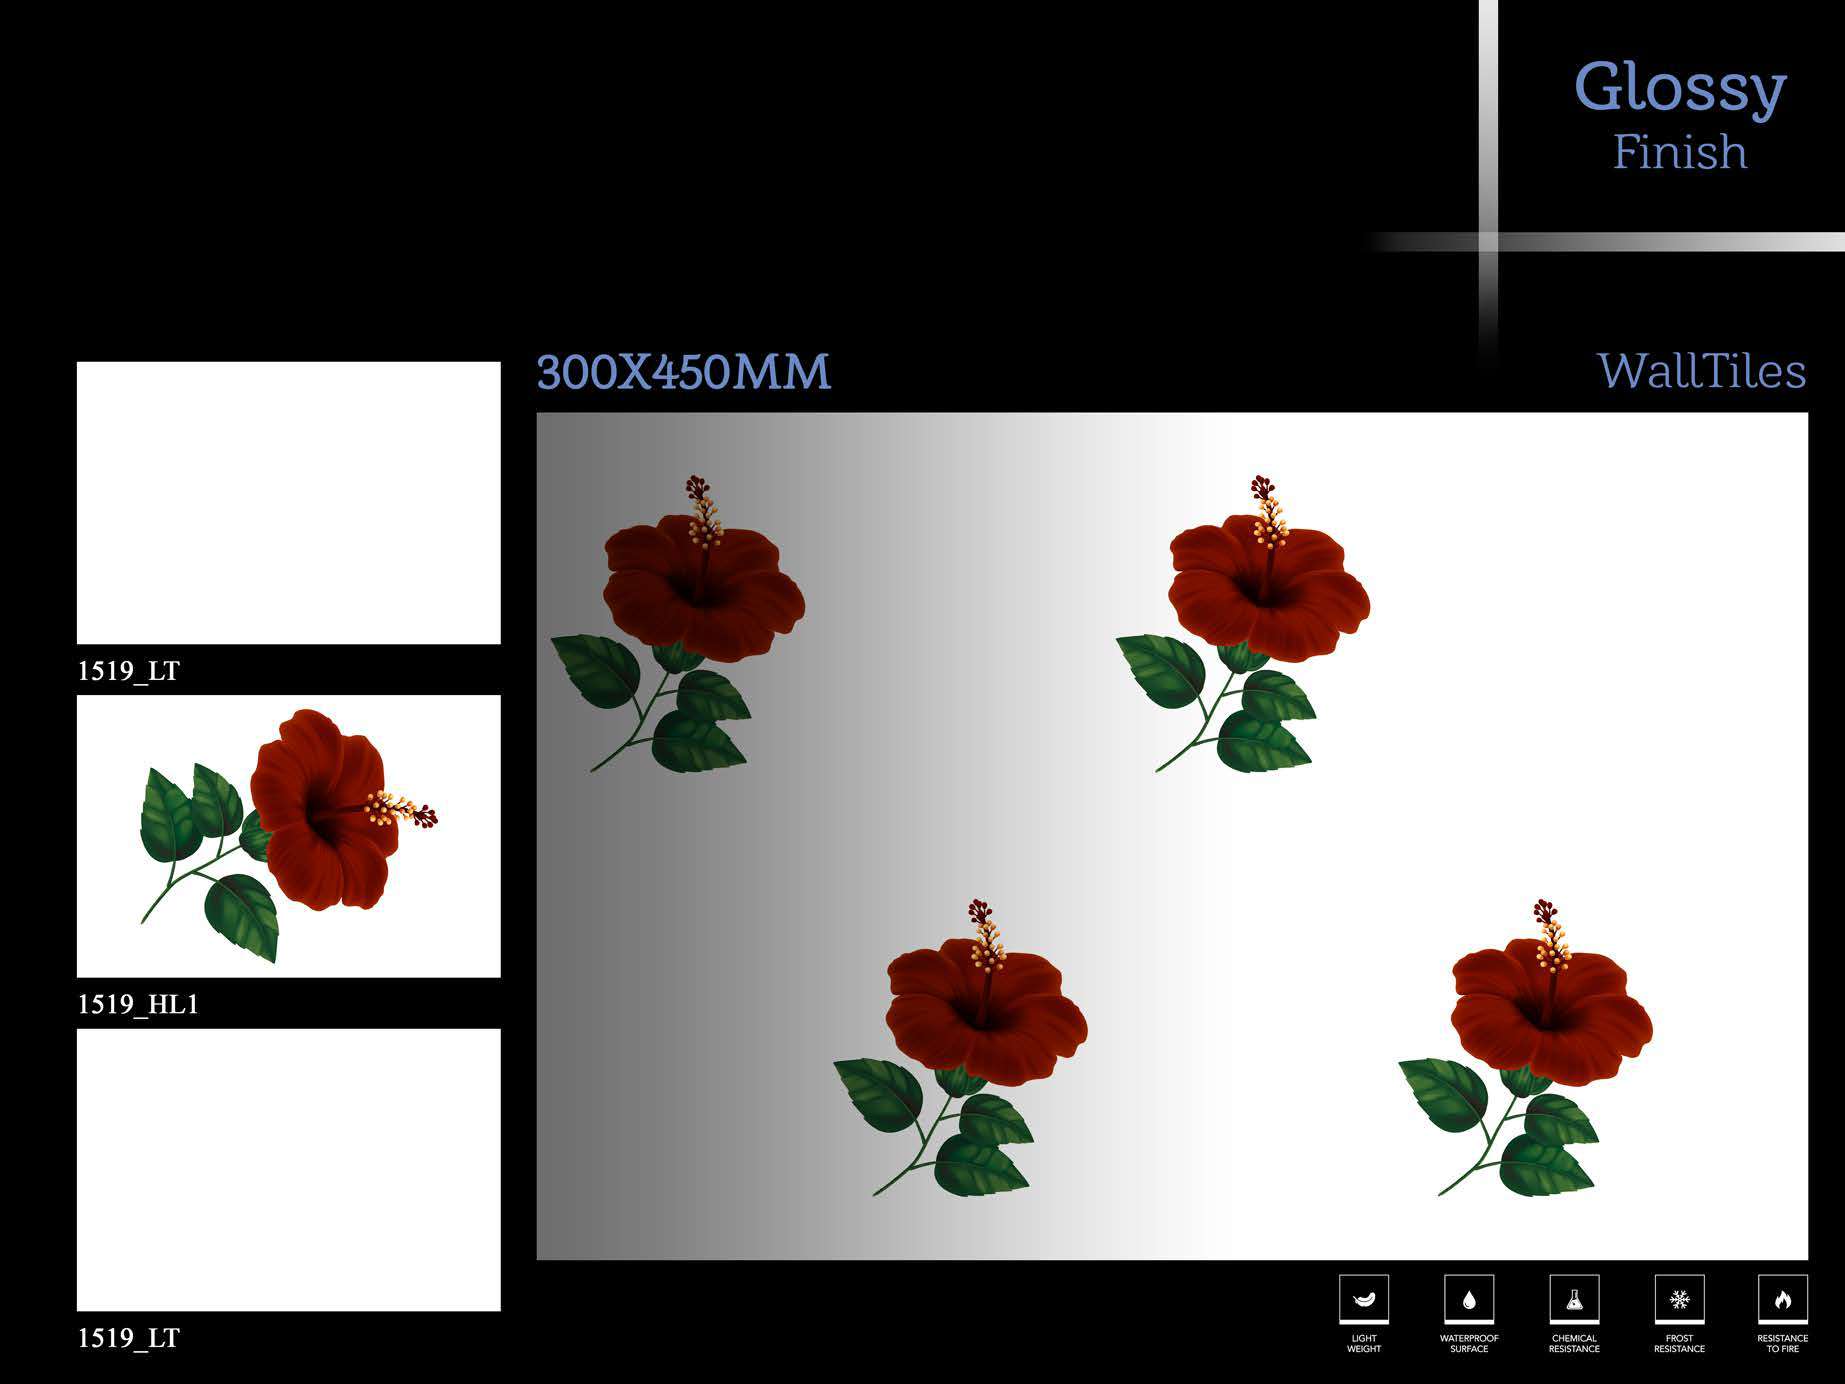
Task: Click the Light Weight feather icon
Action: tap(1363, 1300)
